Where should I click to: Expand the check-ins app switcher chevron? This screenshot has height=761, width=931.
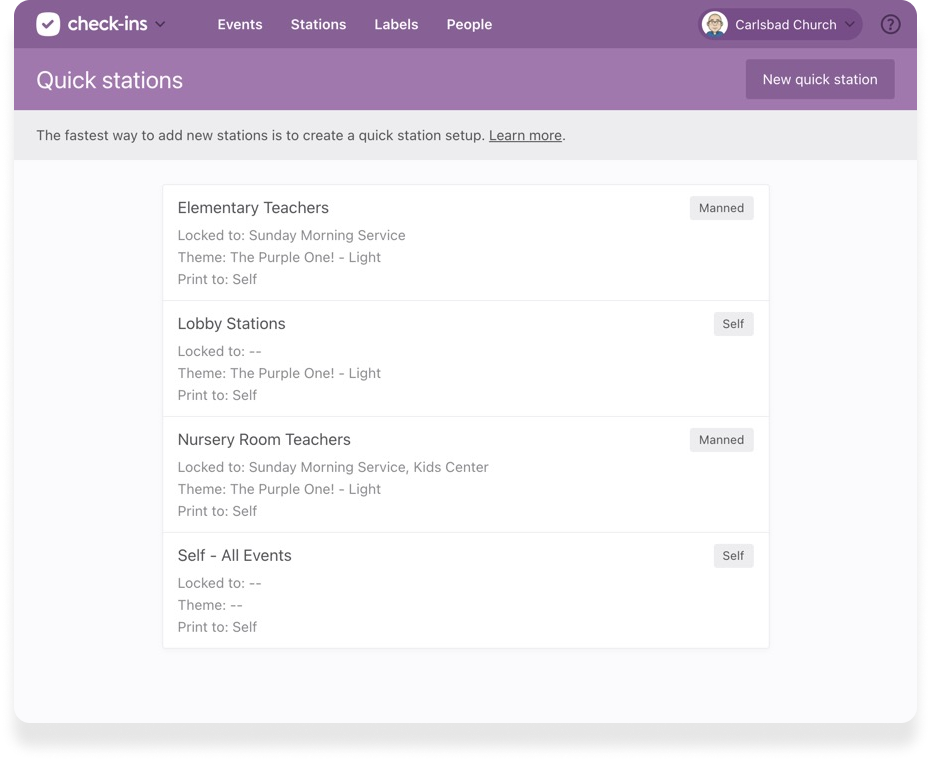tap(161, 25)
